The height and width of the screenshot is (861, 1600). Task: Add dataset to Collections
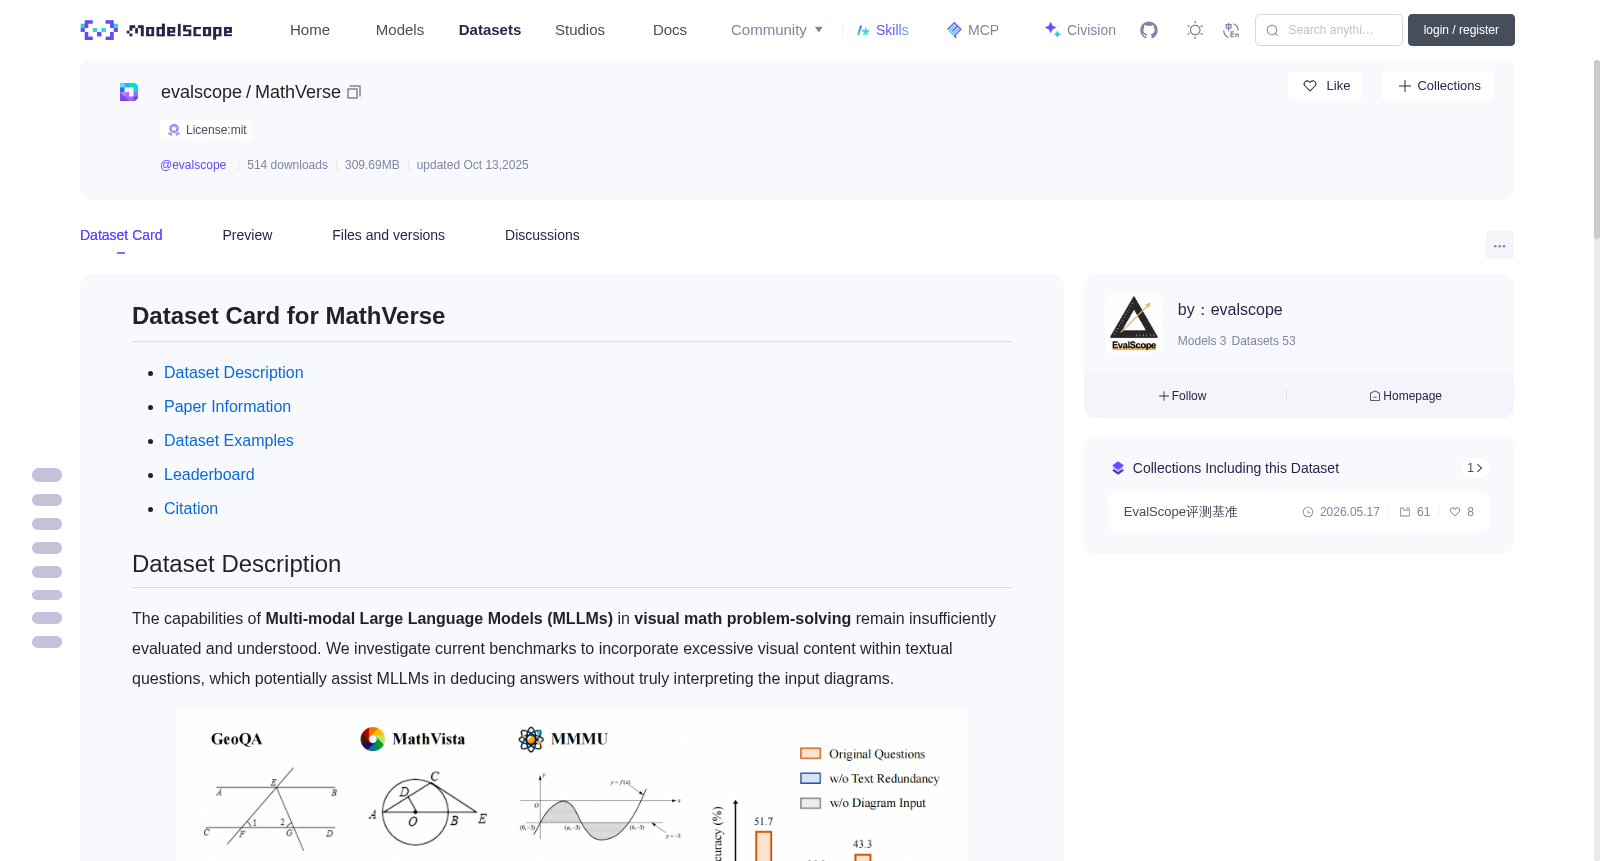pyautogui.click(x=1438, y=86)
